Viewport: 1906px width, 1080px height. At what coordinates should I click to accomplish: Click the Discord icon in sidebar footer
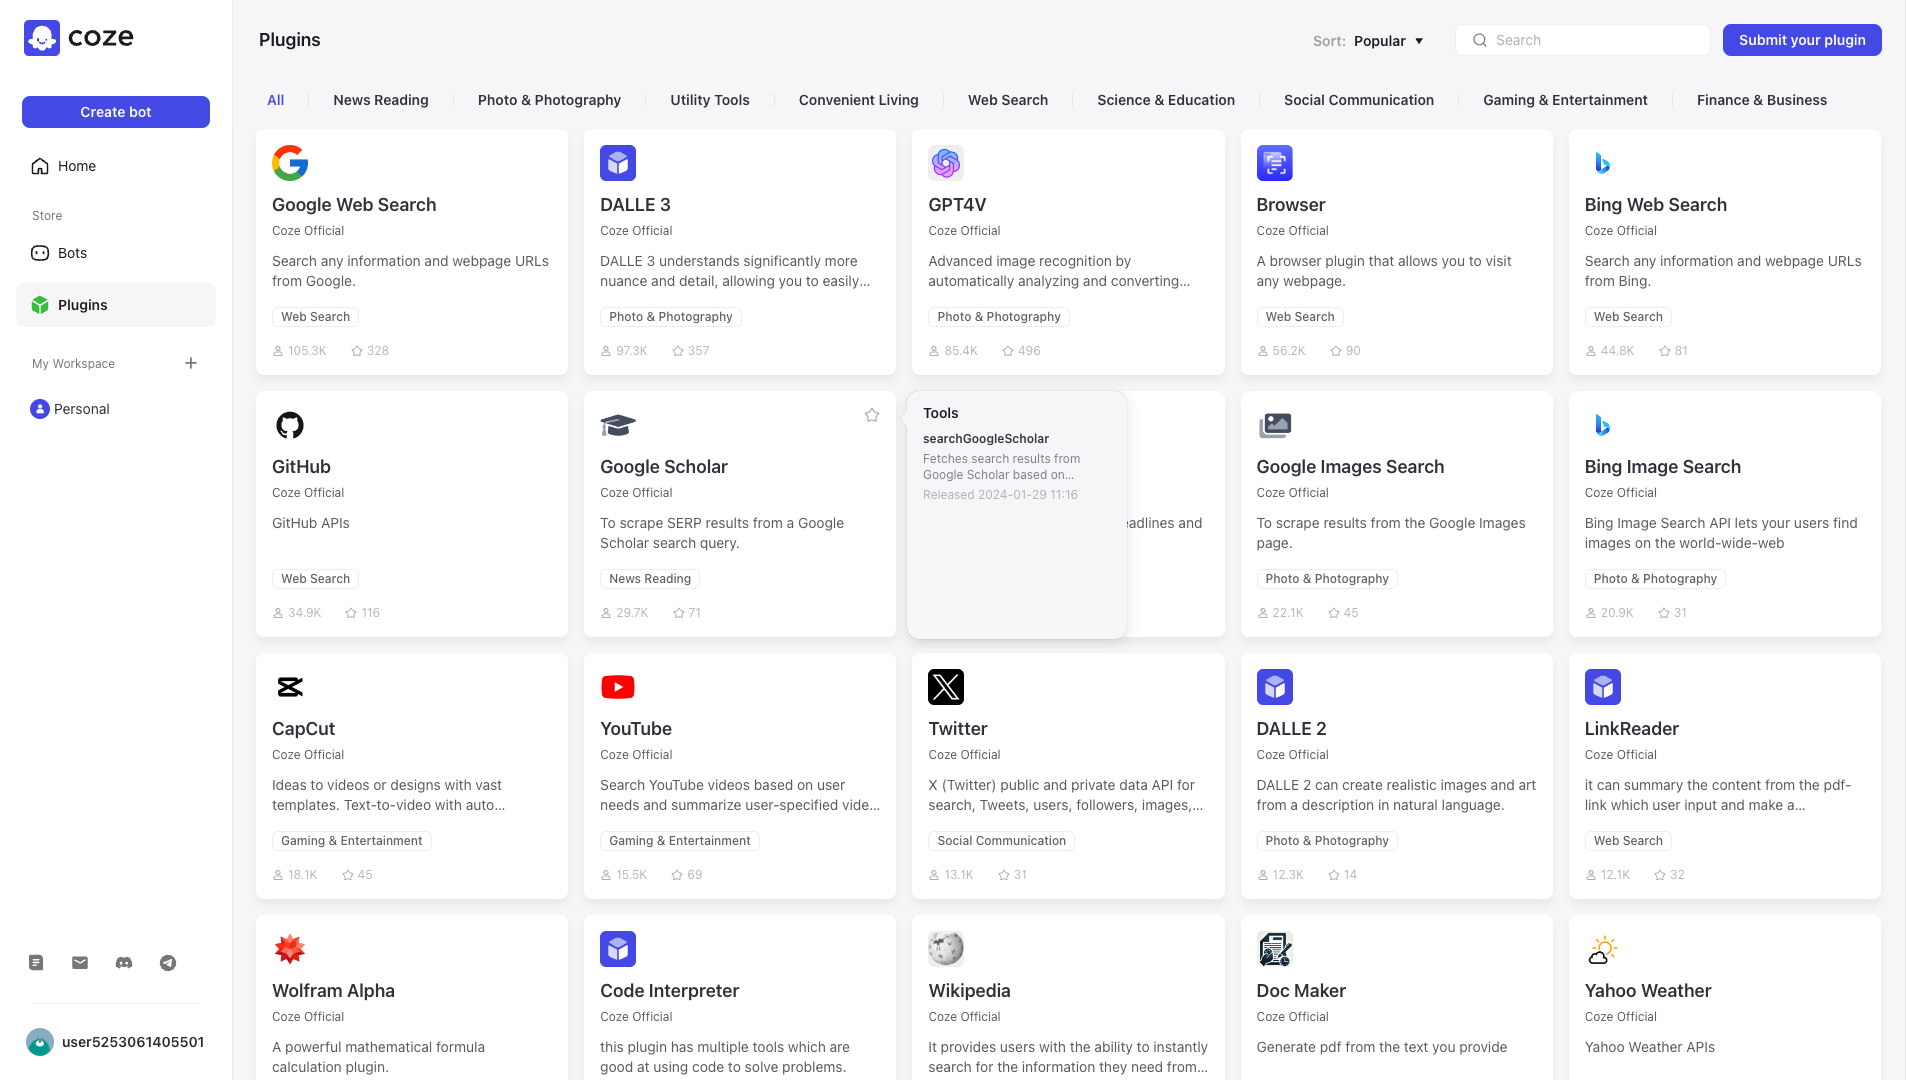pyautogui.click(x=124, y=963)
